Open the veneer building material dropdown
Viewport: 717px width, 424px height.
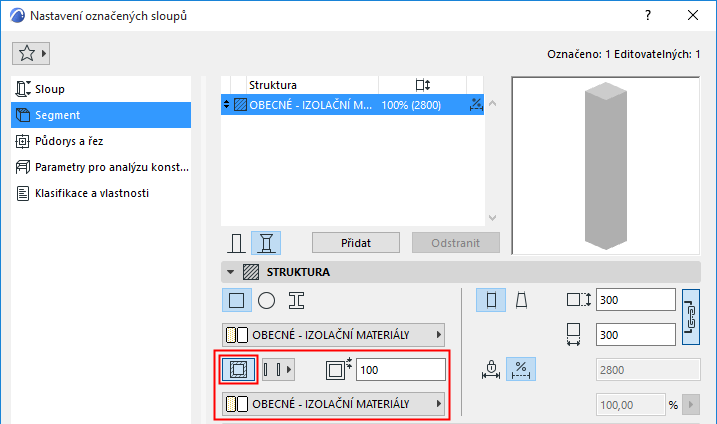pos(332,404)
